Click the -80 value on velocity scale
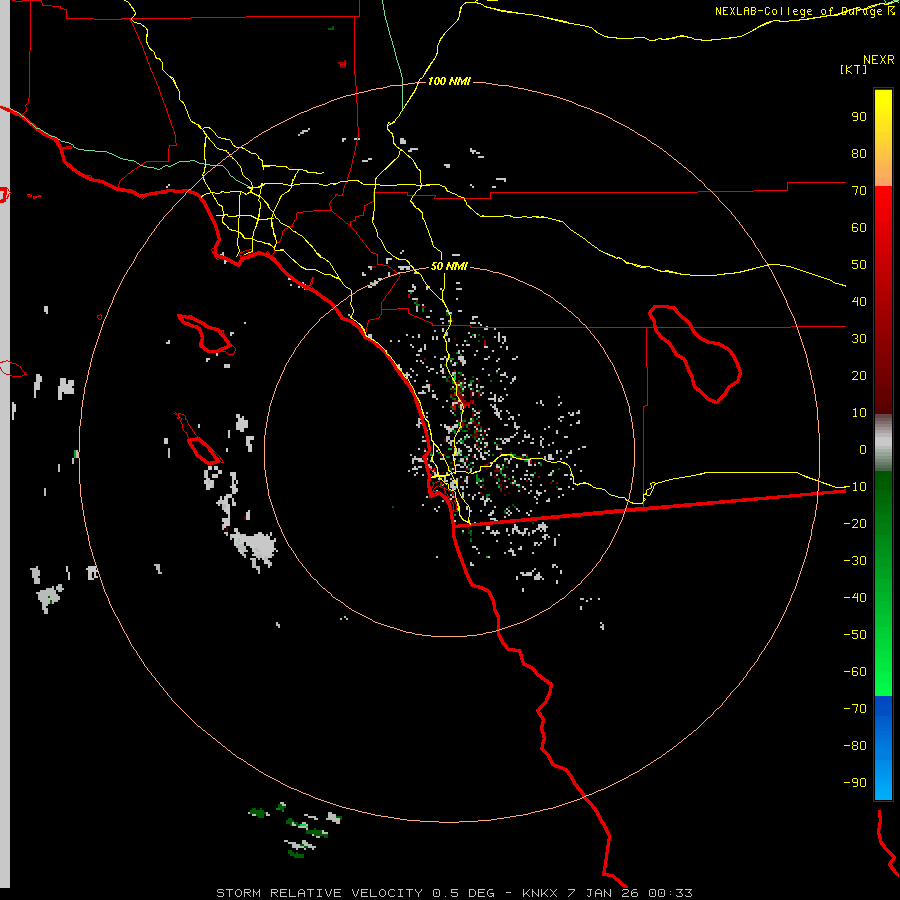The image size is (900, 900). pyautogui.click(x=855, y=746)
